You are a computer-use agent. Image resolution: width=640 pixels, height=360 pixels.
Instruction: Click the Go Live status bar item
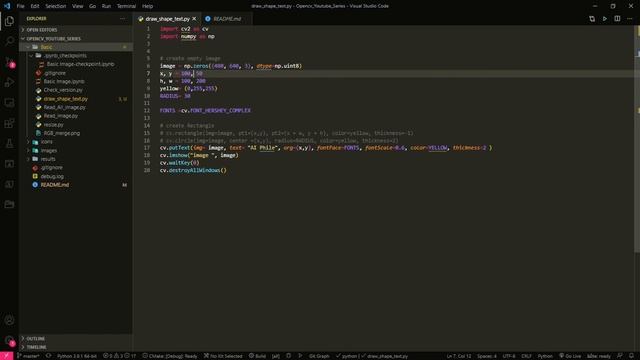(570, 356)
